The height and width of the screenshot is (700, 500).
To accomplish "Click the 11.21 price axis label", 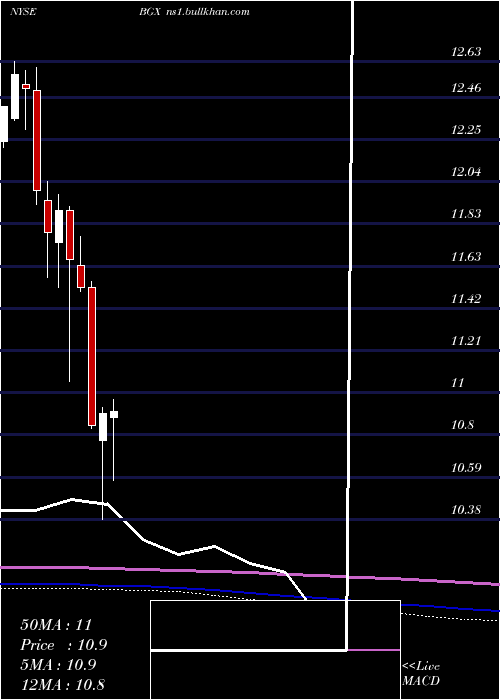I will (466, 341).
